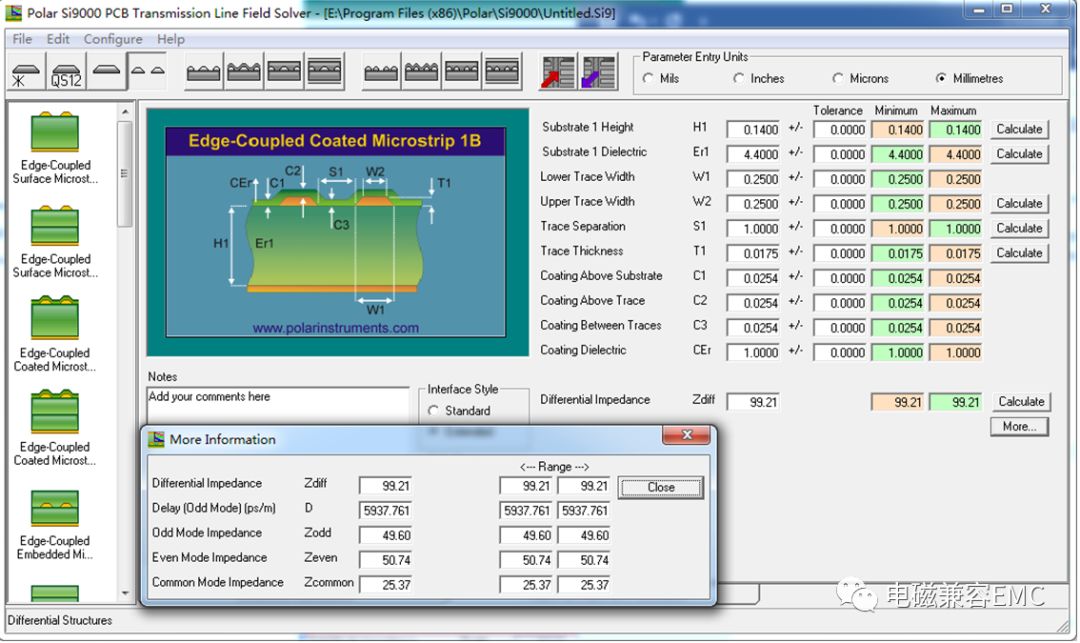
Task: Calculate Differential Impedance Zdiff
Action: pyautogui.click(x=1021, y=401)
